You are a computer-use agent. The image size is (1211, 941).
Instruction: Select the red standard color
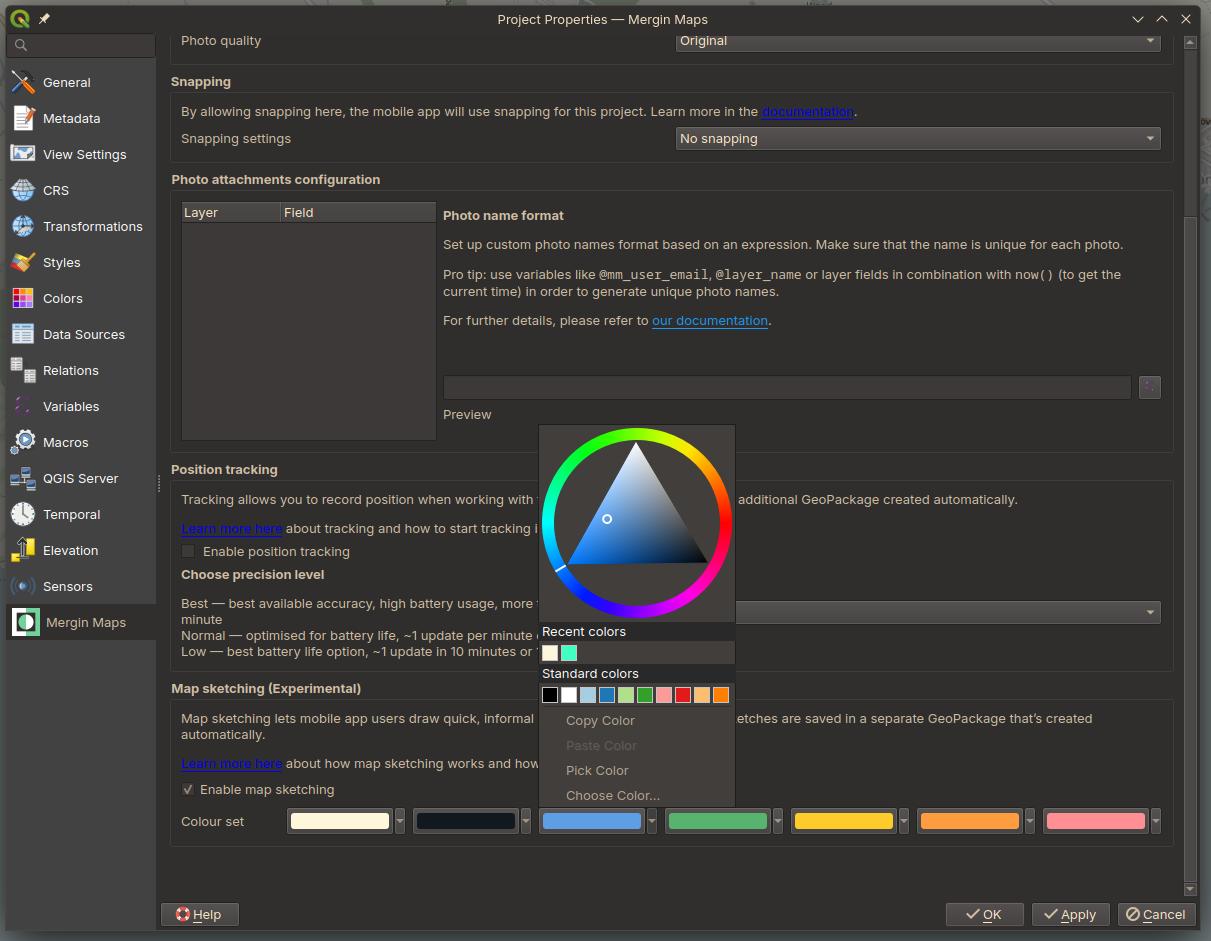pyautogui.click(x=683, y=695)
